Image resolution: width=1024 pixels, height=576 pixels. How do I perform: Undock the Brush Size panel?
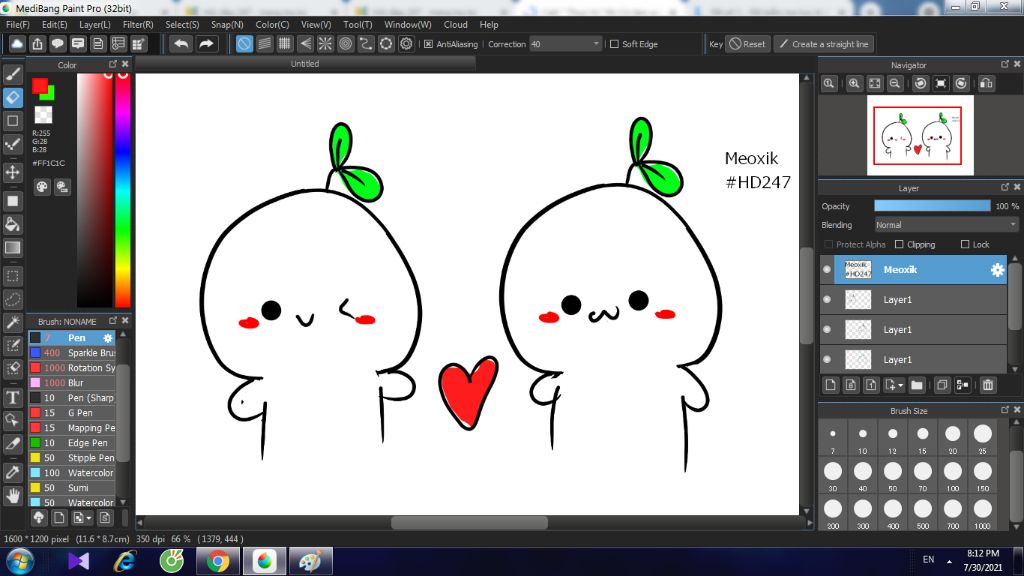click(1004, 410)
